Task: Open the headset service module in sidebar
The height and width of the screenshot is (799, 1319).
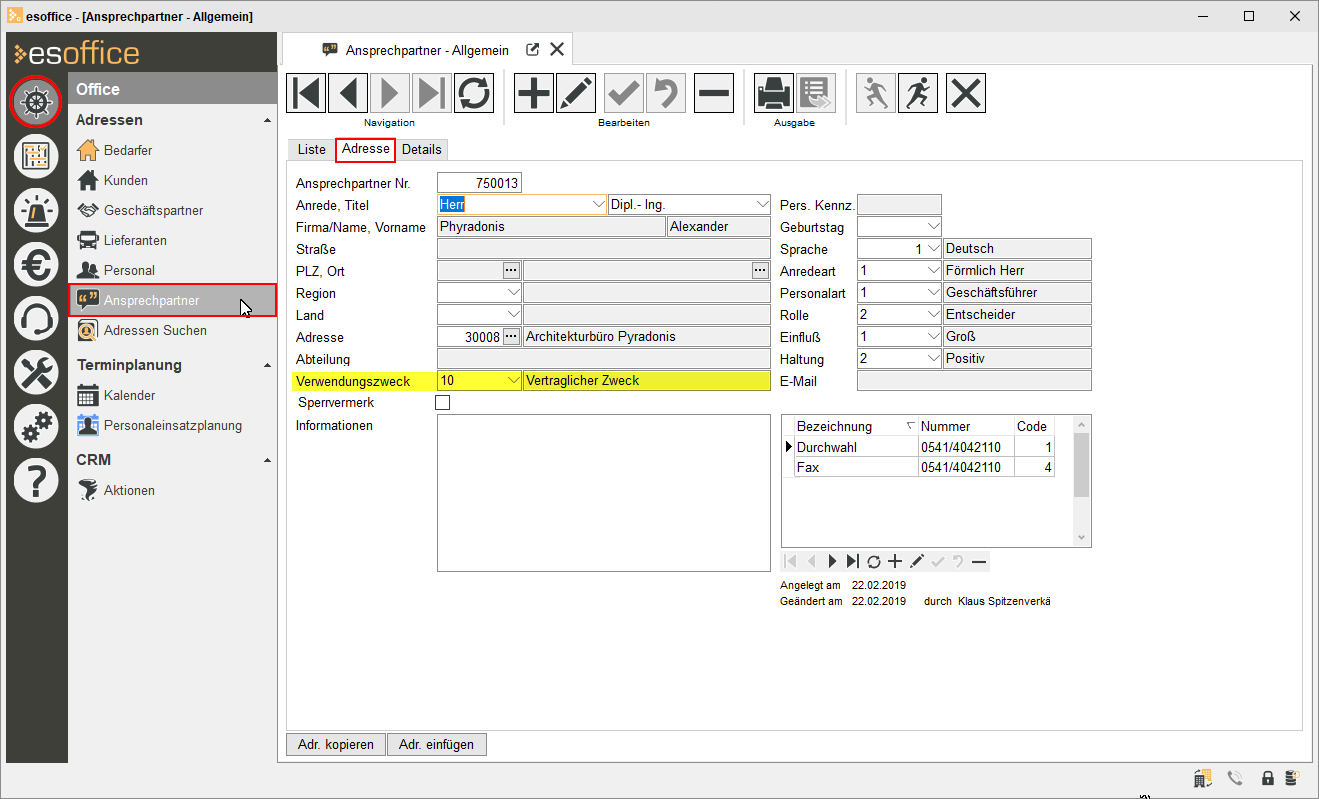Action: click(x=36, y=319)
